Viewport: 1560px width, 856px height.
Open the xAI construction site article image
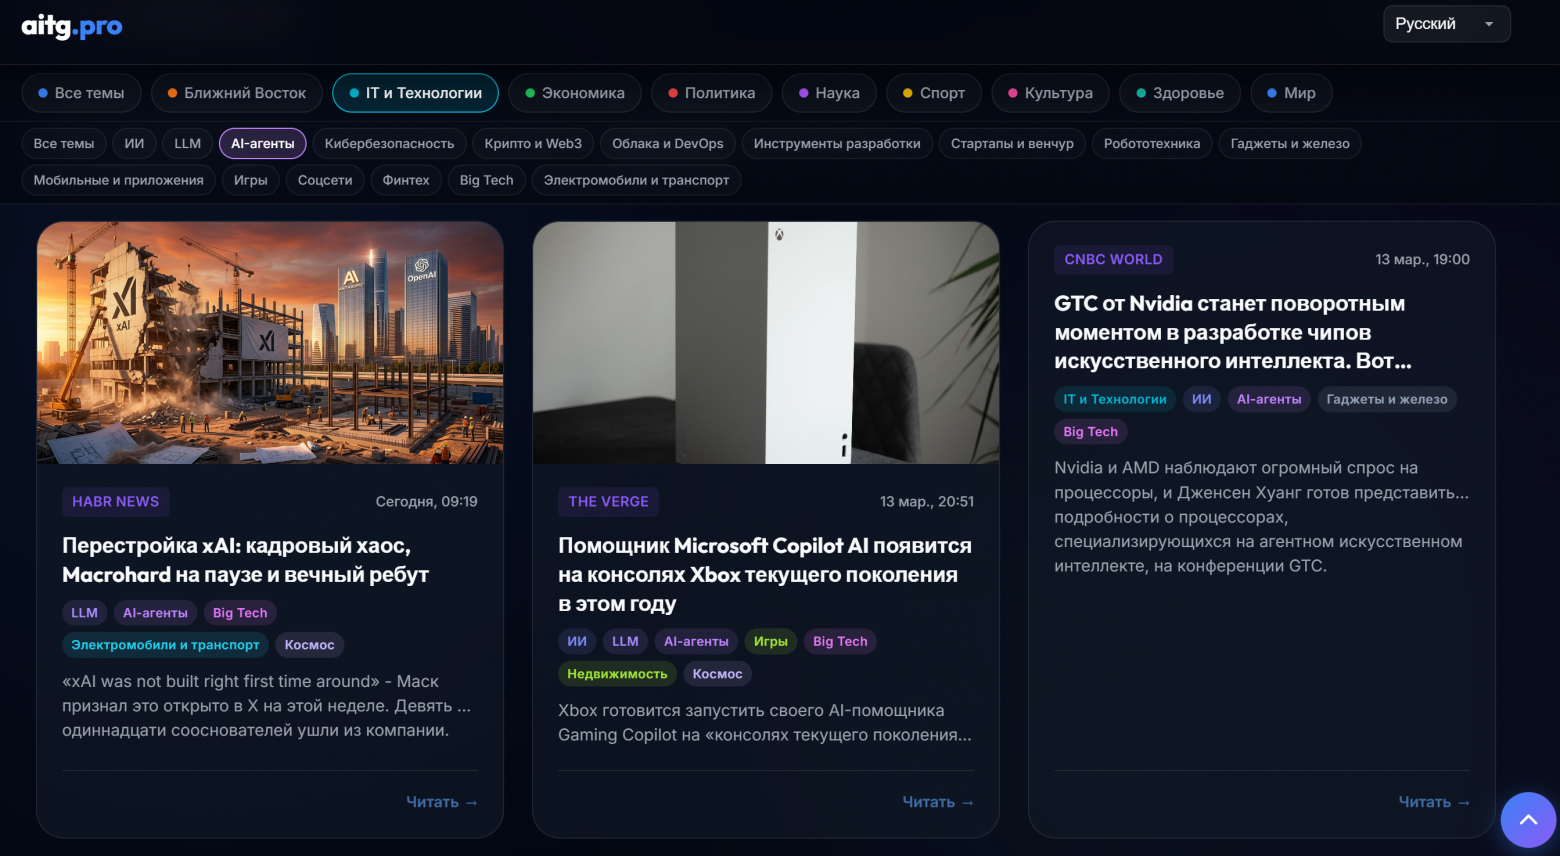(x=270, y=343)
